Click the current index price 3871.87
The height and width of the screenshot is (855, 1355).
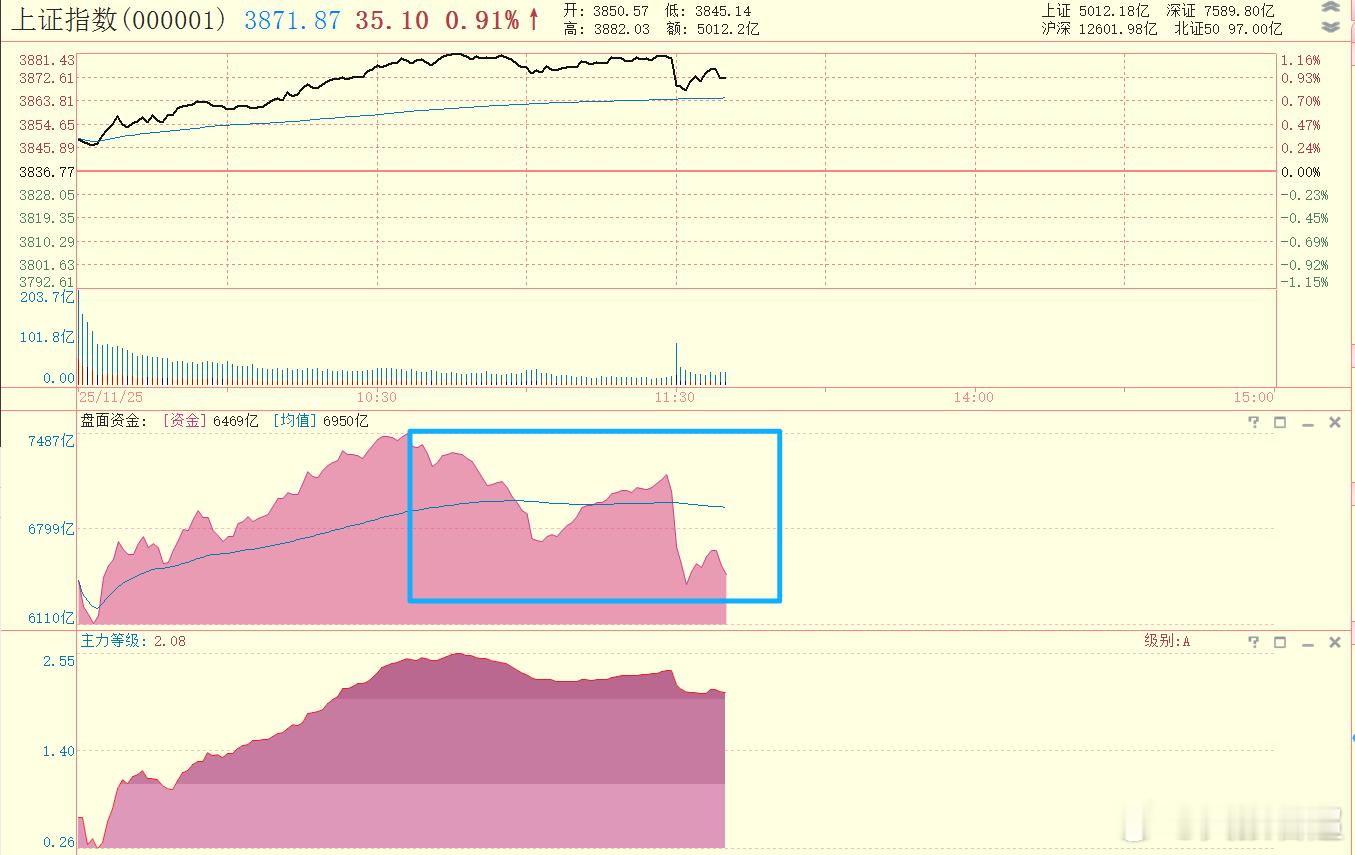(x=293, y=20)
